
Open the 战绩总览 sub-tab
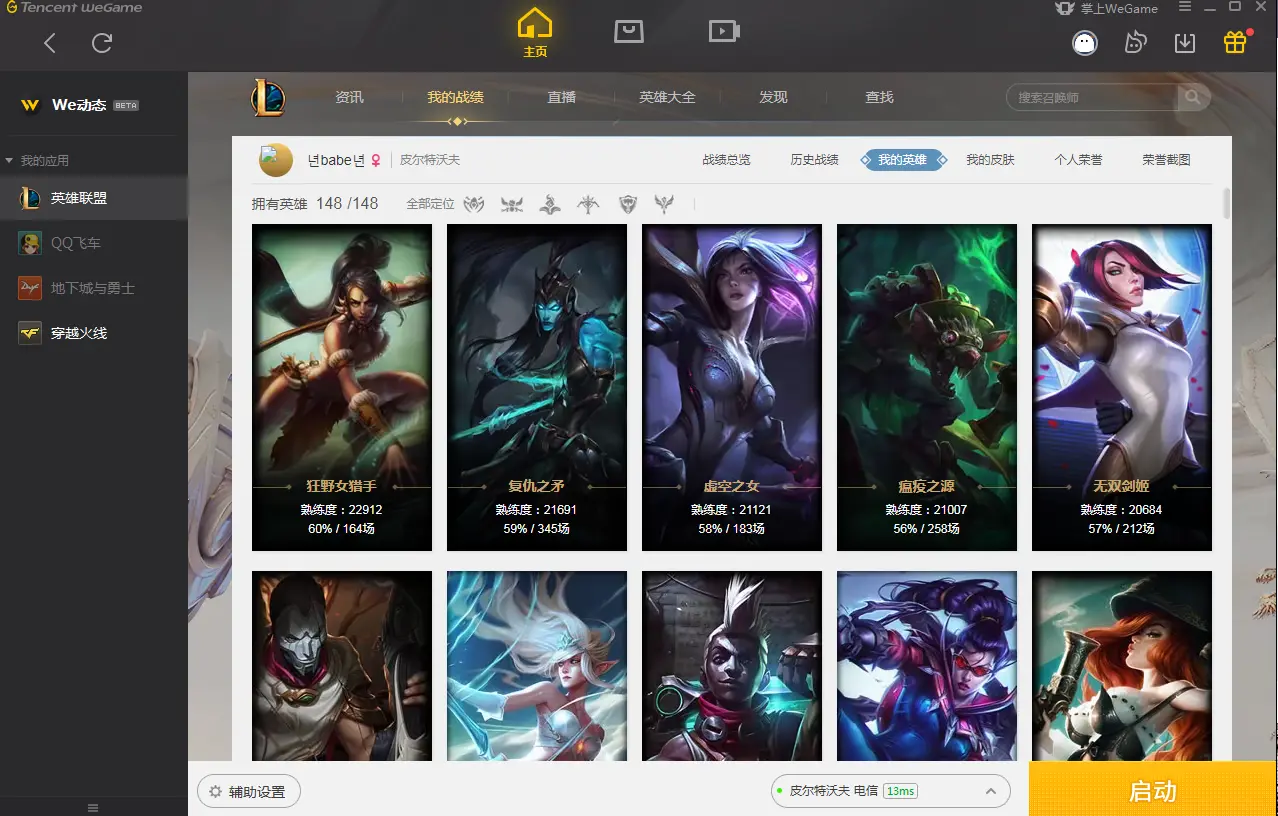click(726, 160)
